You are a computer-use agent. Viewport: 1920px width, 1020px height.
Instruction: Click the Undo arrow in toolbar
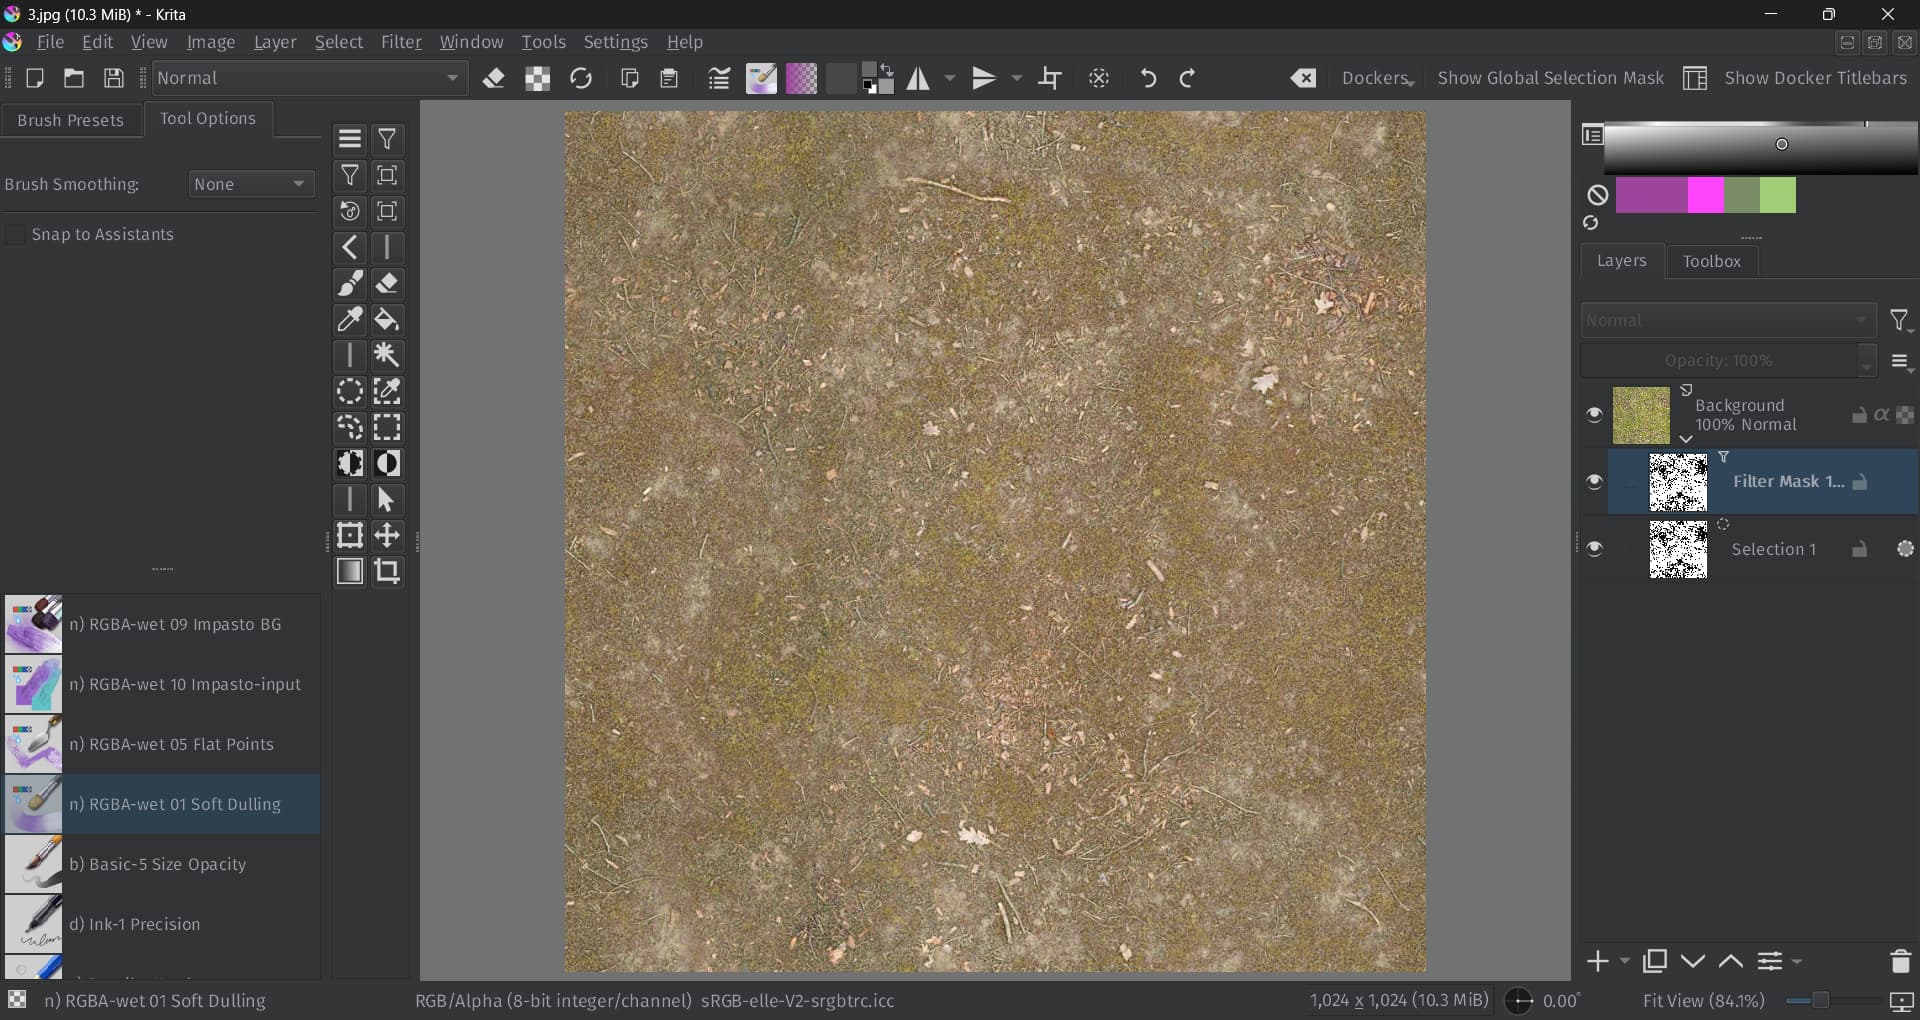(1148, 78)
